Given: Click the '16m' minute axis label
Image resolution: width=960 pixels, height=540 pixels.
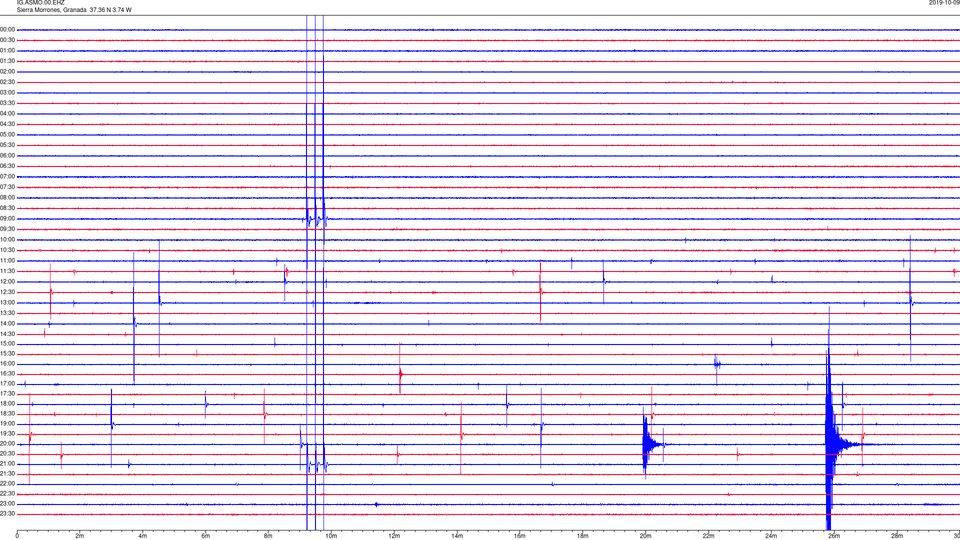Looking at the screenshot, I should pyautogui.click(x=519, y=536).
